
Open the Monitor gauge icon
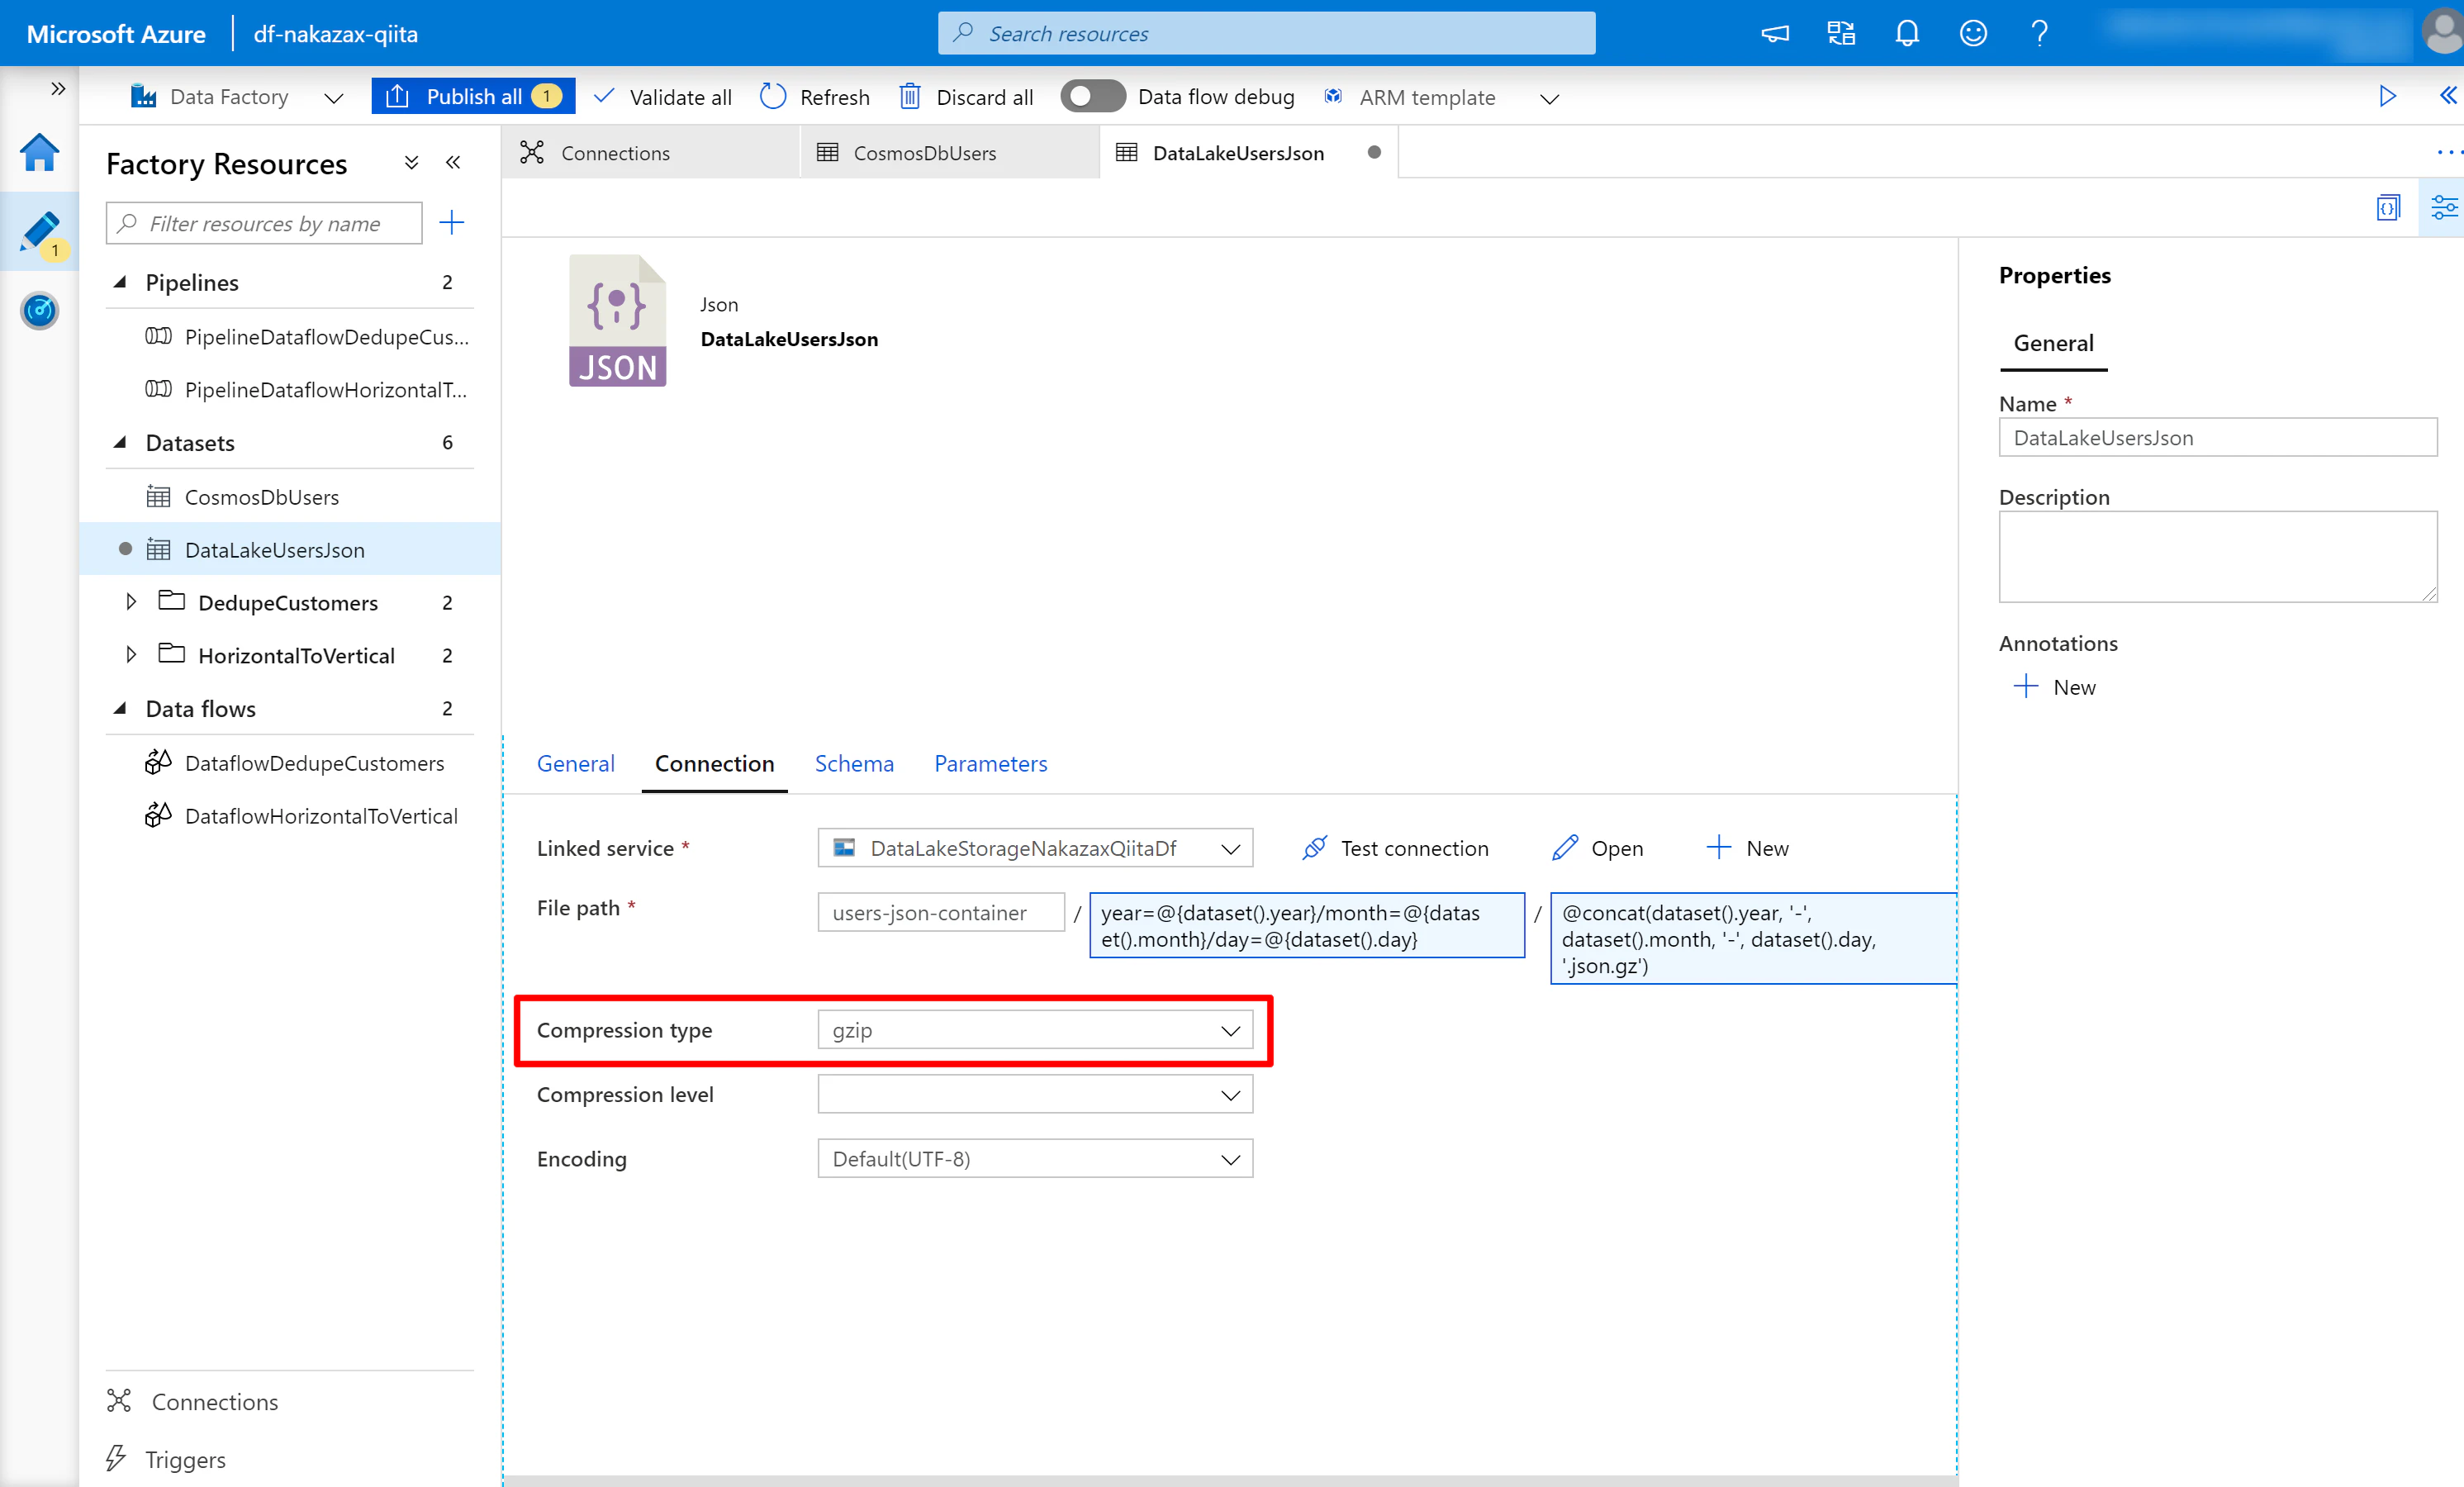39,310
